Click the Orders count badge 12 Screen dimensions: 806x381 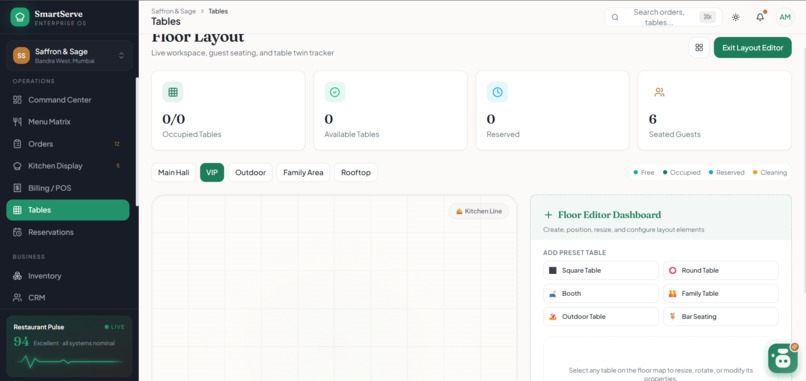117,144
